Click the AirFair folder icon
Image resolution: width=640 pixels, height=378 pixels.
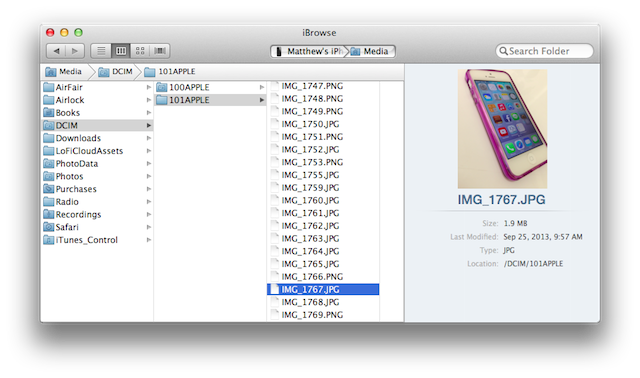coord(49,87)
